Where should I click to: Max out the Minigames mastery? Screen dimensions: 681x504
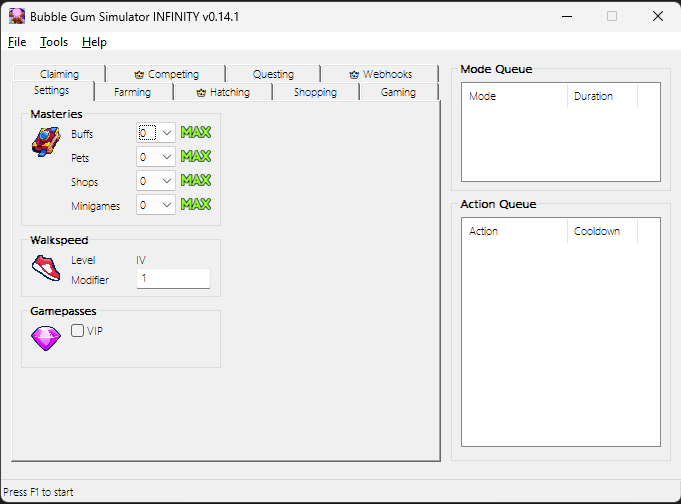point(196,204)
